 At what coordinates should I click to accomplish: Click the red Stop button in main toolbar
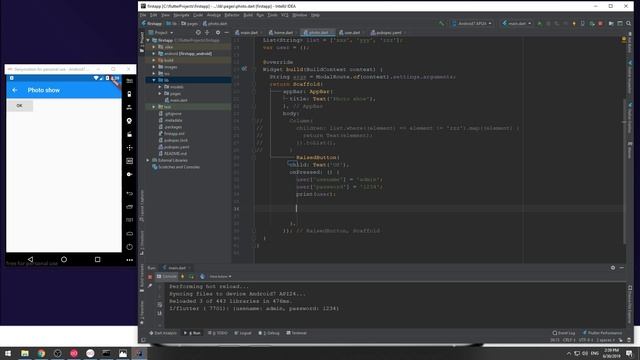pyautogui.click(x=600, y=24)
